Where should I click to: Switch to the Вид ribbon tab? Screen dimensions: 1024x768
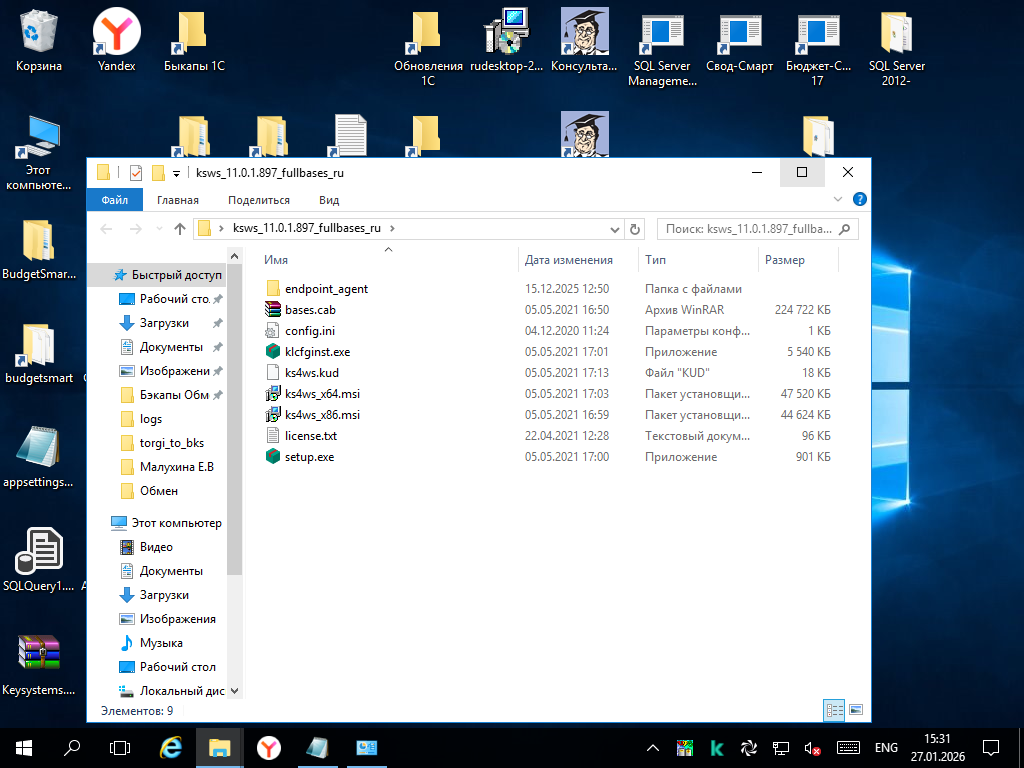[x=329, y=200]
